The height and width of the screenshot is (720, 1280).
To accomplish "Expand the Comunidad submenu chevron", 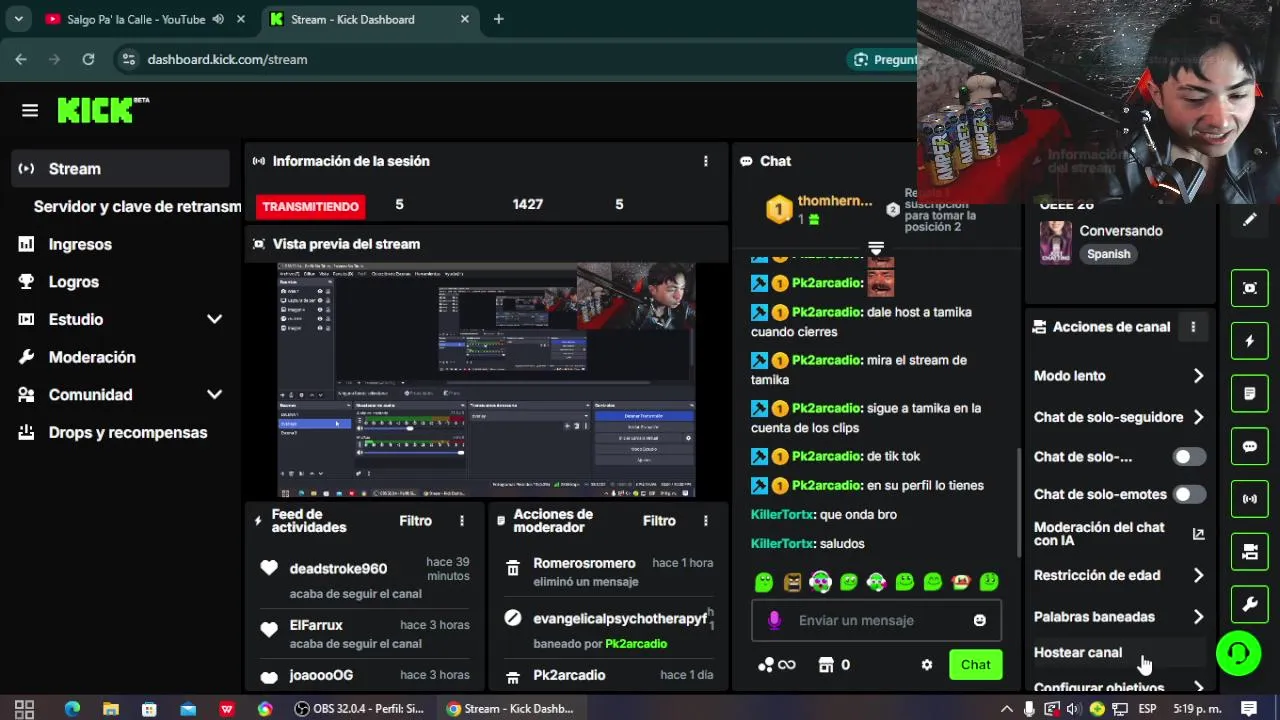I will [214, 395].
